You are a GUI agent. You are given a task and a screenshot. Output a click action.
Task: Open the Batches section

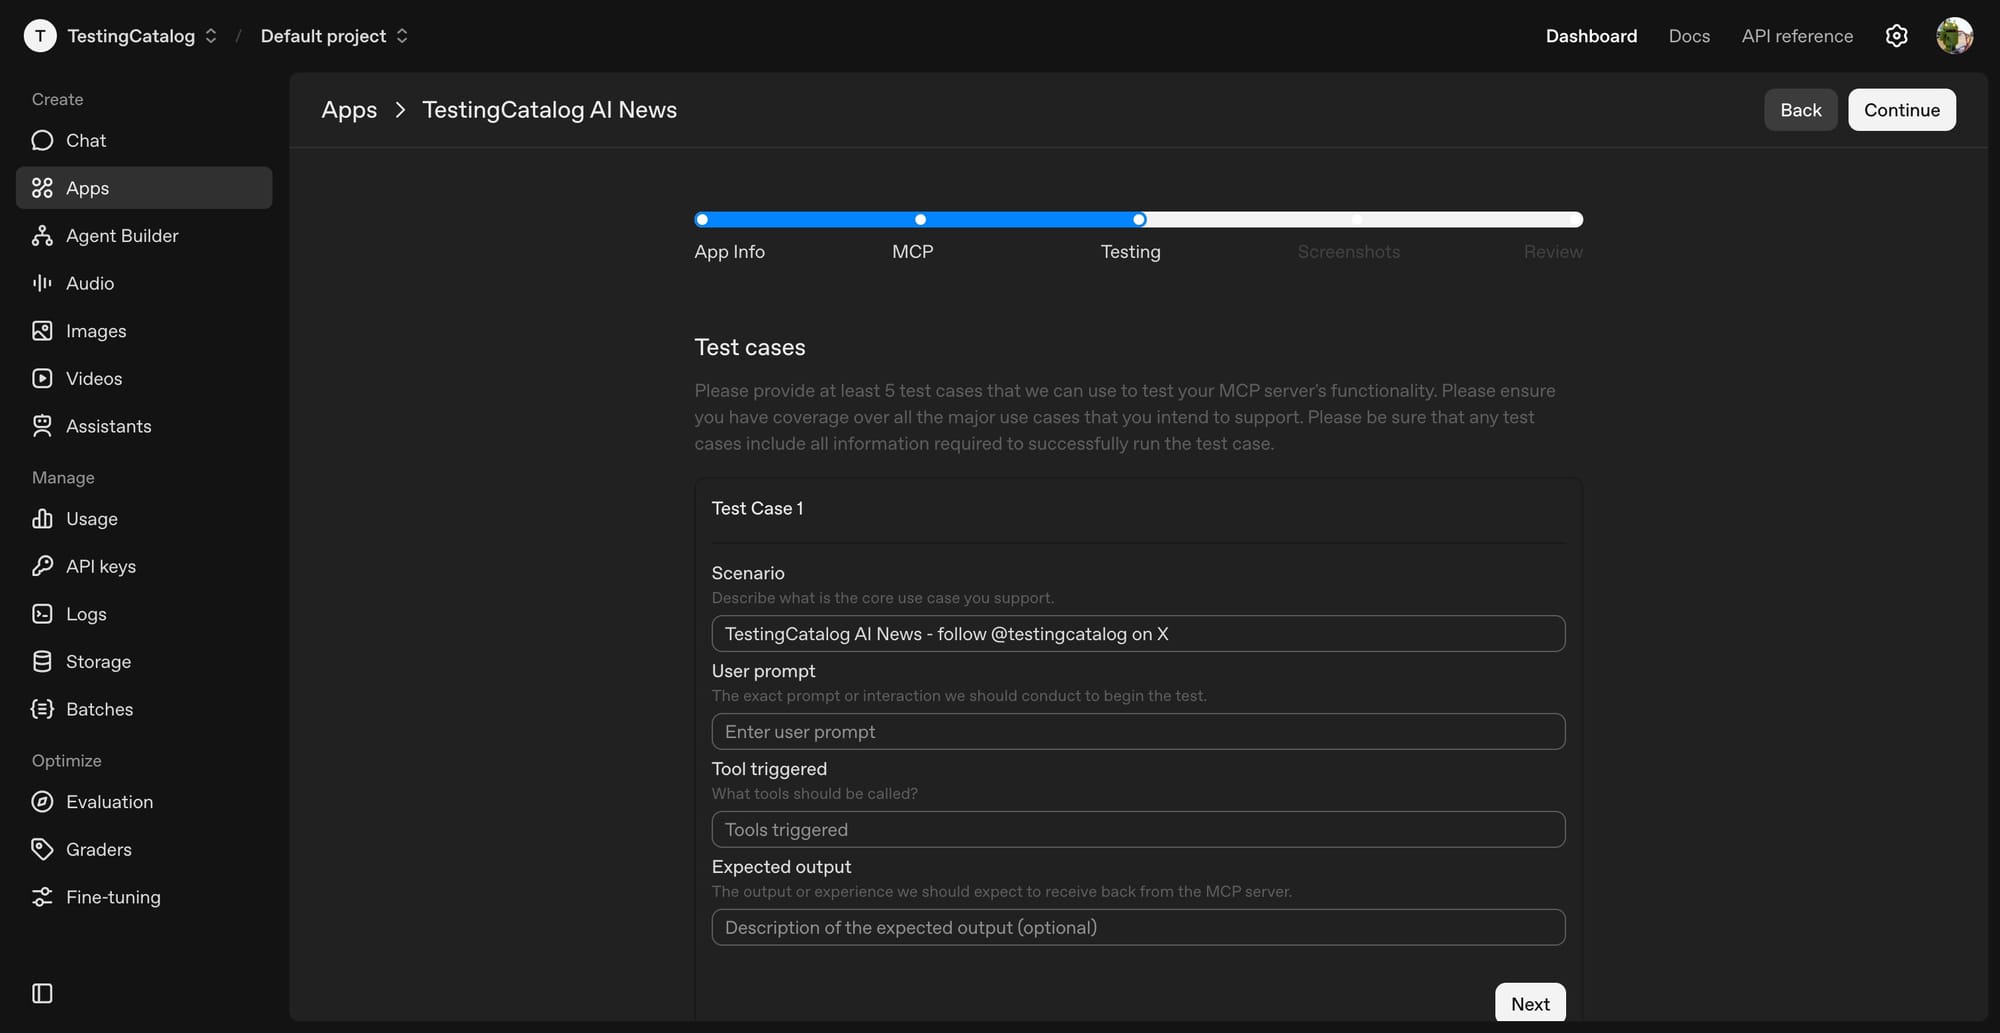tap(99, 709)
